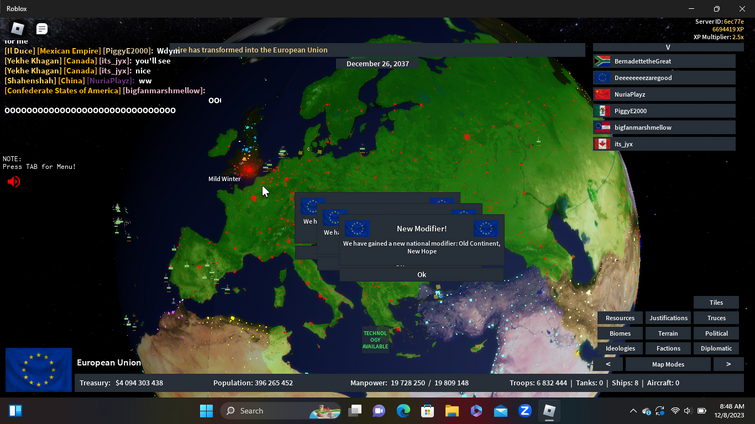
Task: Select player NuriaPlayz in the list
Action: pyautogui.click(x=664, y=94)
